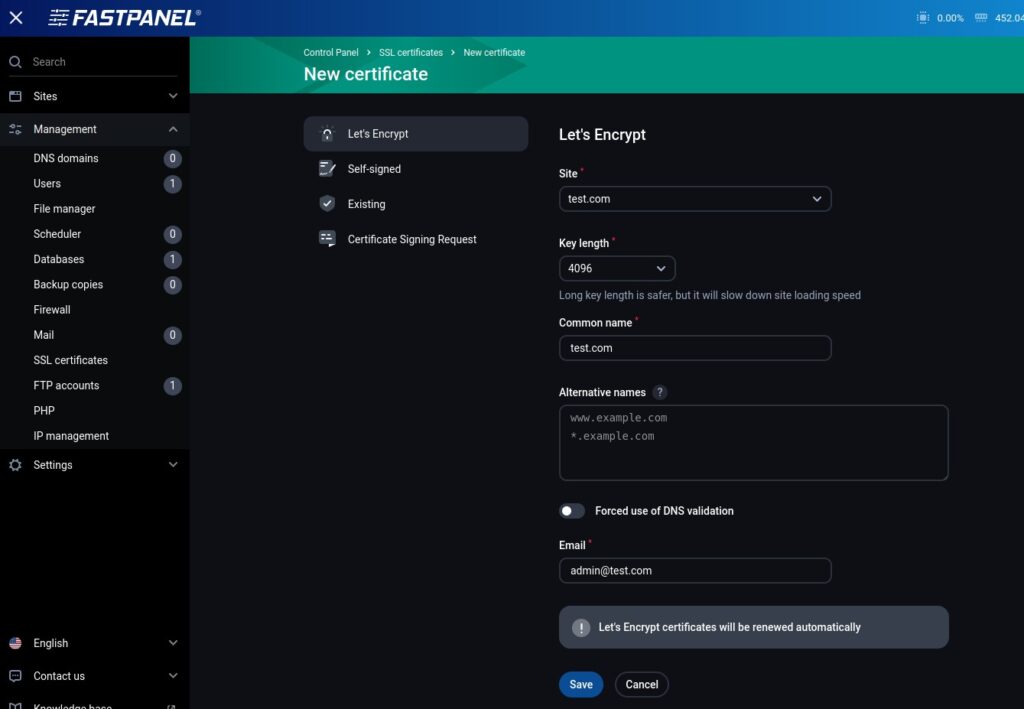1024x709 pixels.
Task: Select the Let's Encrypt certificate tab
Action: [x=416, y=134]
